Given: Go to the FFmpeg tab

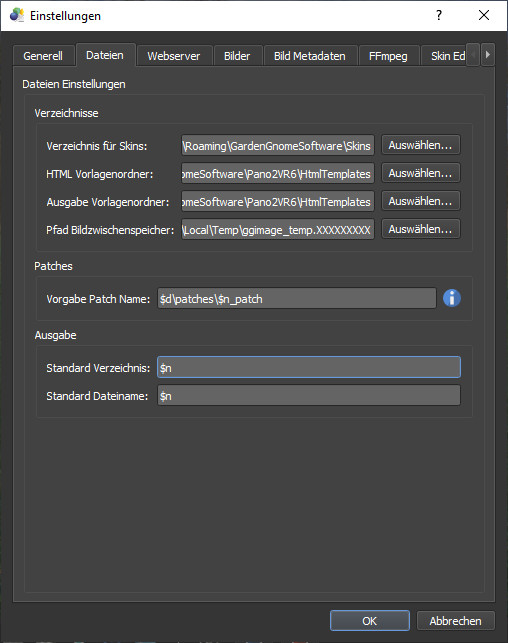Looking at the screenshot, I should (388, 56).
